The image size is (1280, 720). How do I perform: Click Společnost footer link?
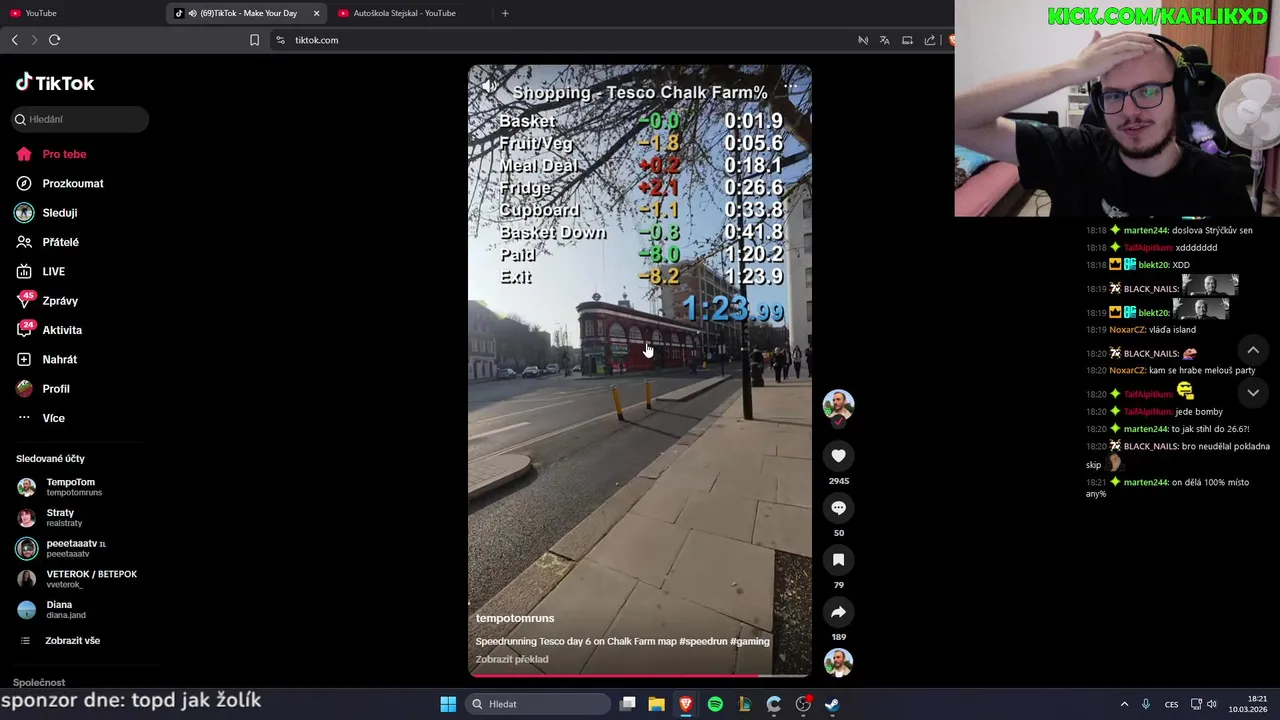[39, 683]
